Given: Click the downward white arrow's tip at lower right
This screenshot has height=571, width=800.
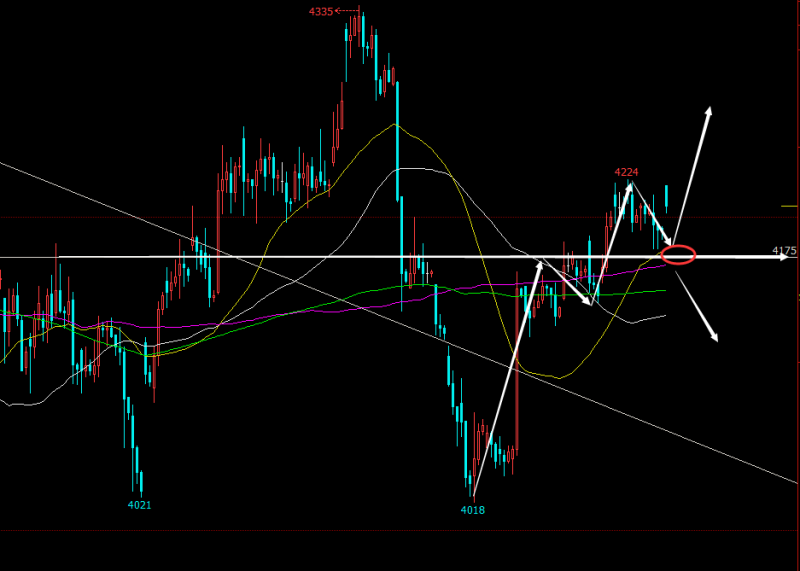Looking at the screenshot, I should 717,340.
